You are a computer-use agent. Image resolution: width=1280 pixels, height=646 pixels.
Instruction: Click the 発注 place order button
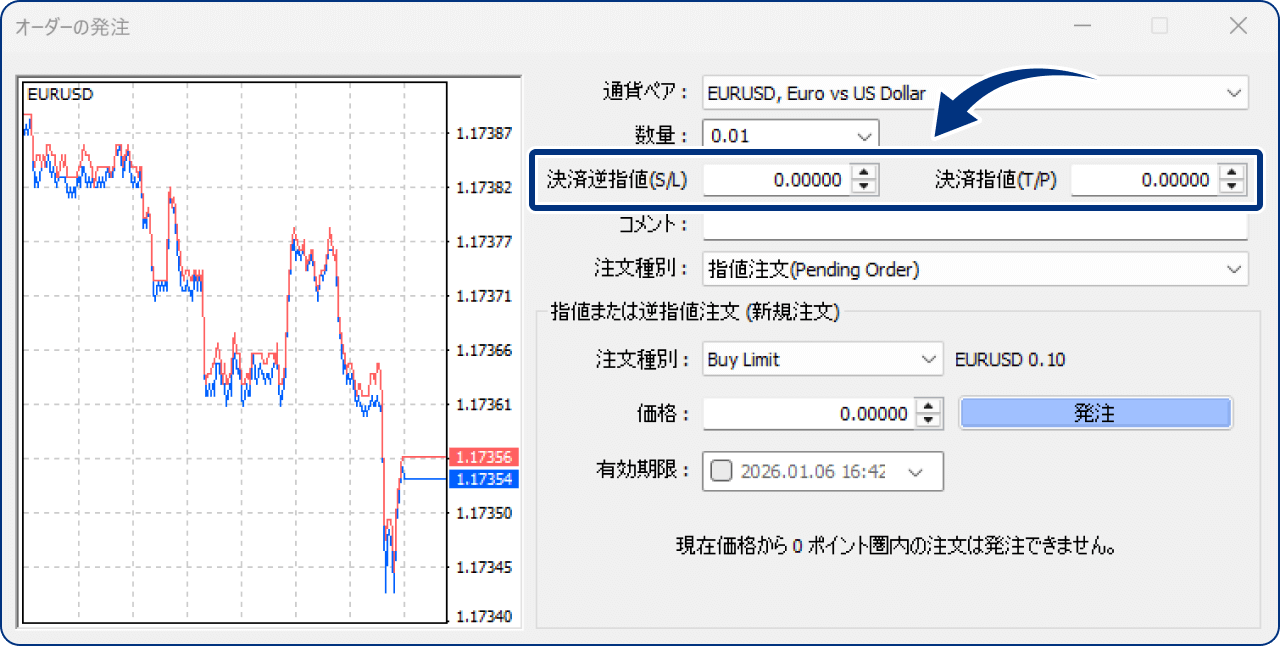(x=1095, y=412)
